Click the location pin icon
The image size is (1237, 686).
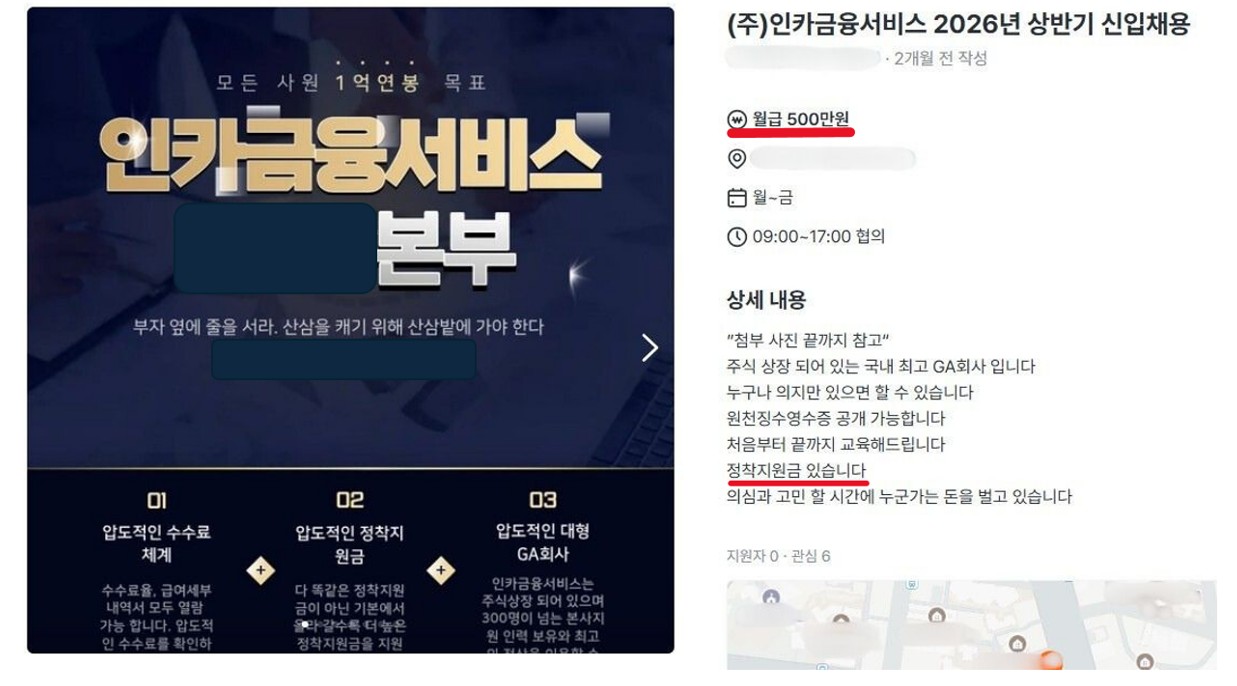737,159
